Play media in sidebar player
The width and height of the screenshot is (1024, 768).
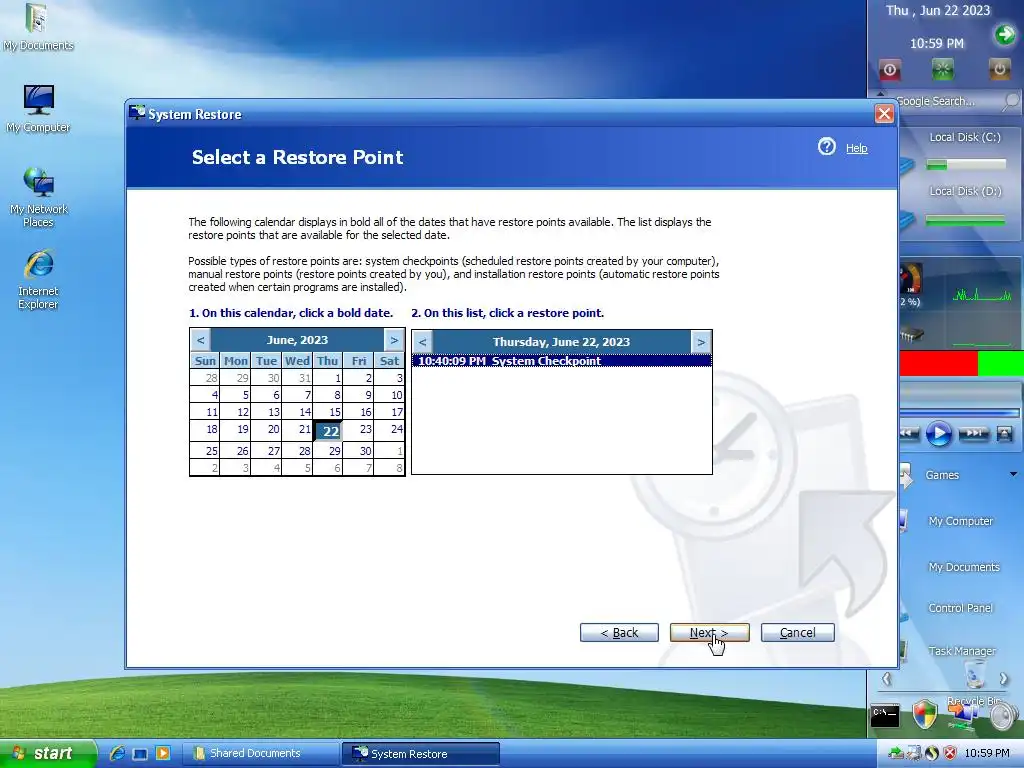(938, 434)
